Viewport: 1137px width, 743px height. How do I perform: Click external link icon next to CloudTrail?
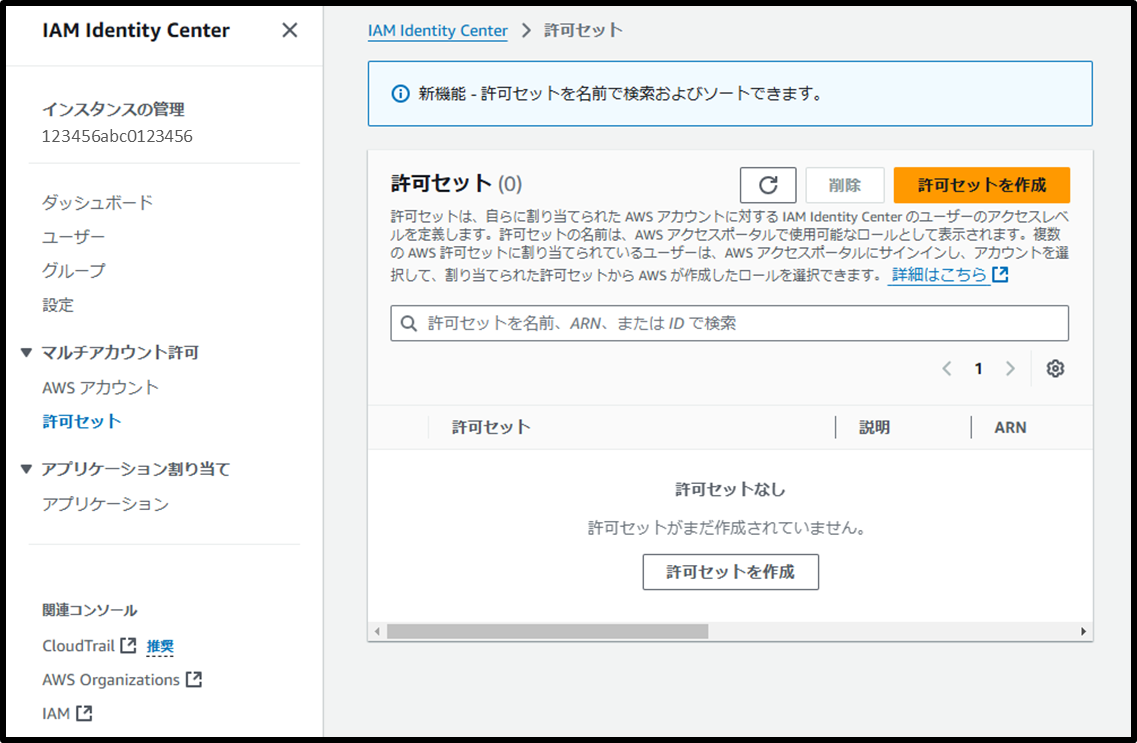click(x=128, y=645)
